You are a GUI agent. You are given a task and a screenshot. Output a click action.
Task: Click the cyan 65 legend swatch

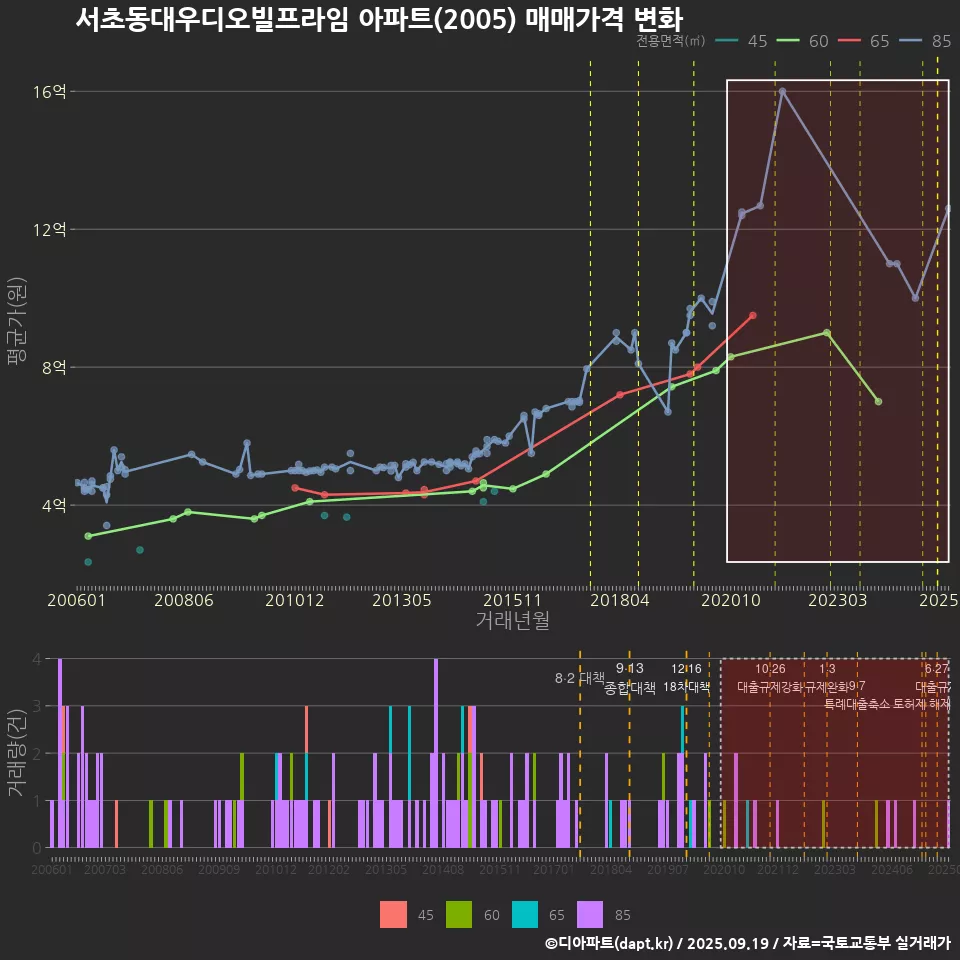tap(525, 914)
